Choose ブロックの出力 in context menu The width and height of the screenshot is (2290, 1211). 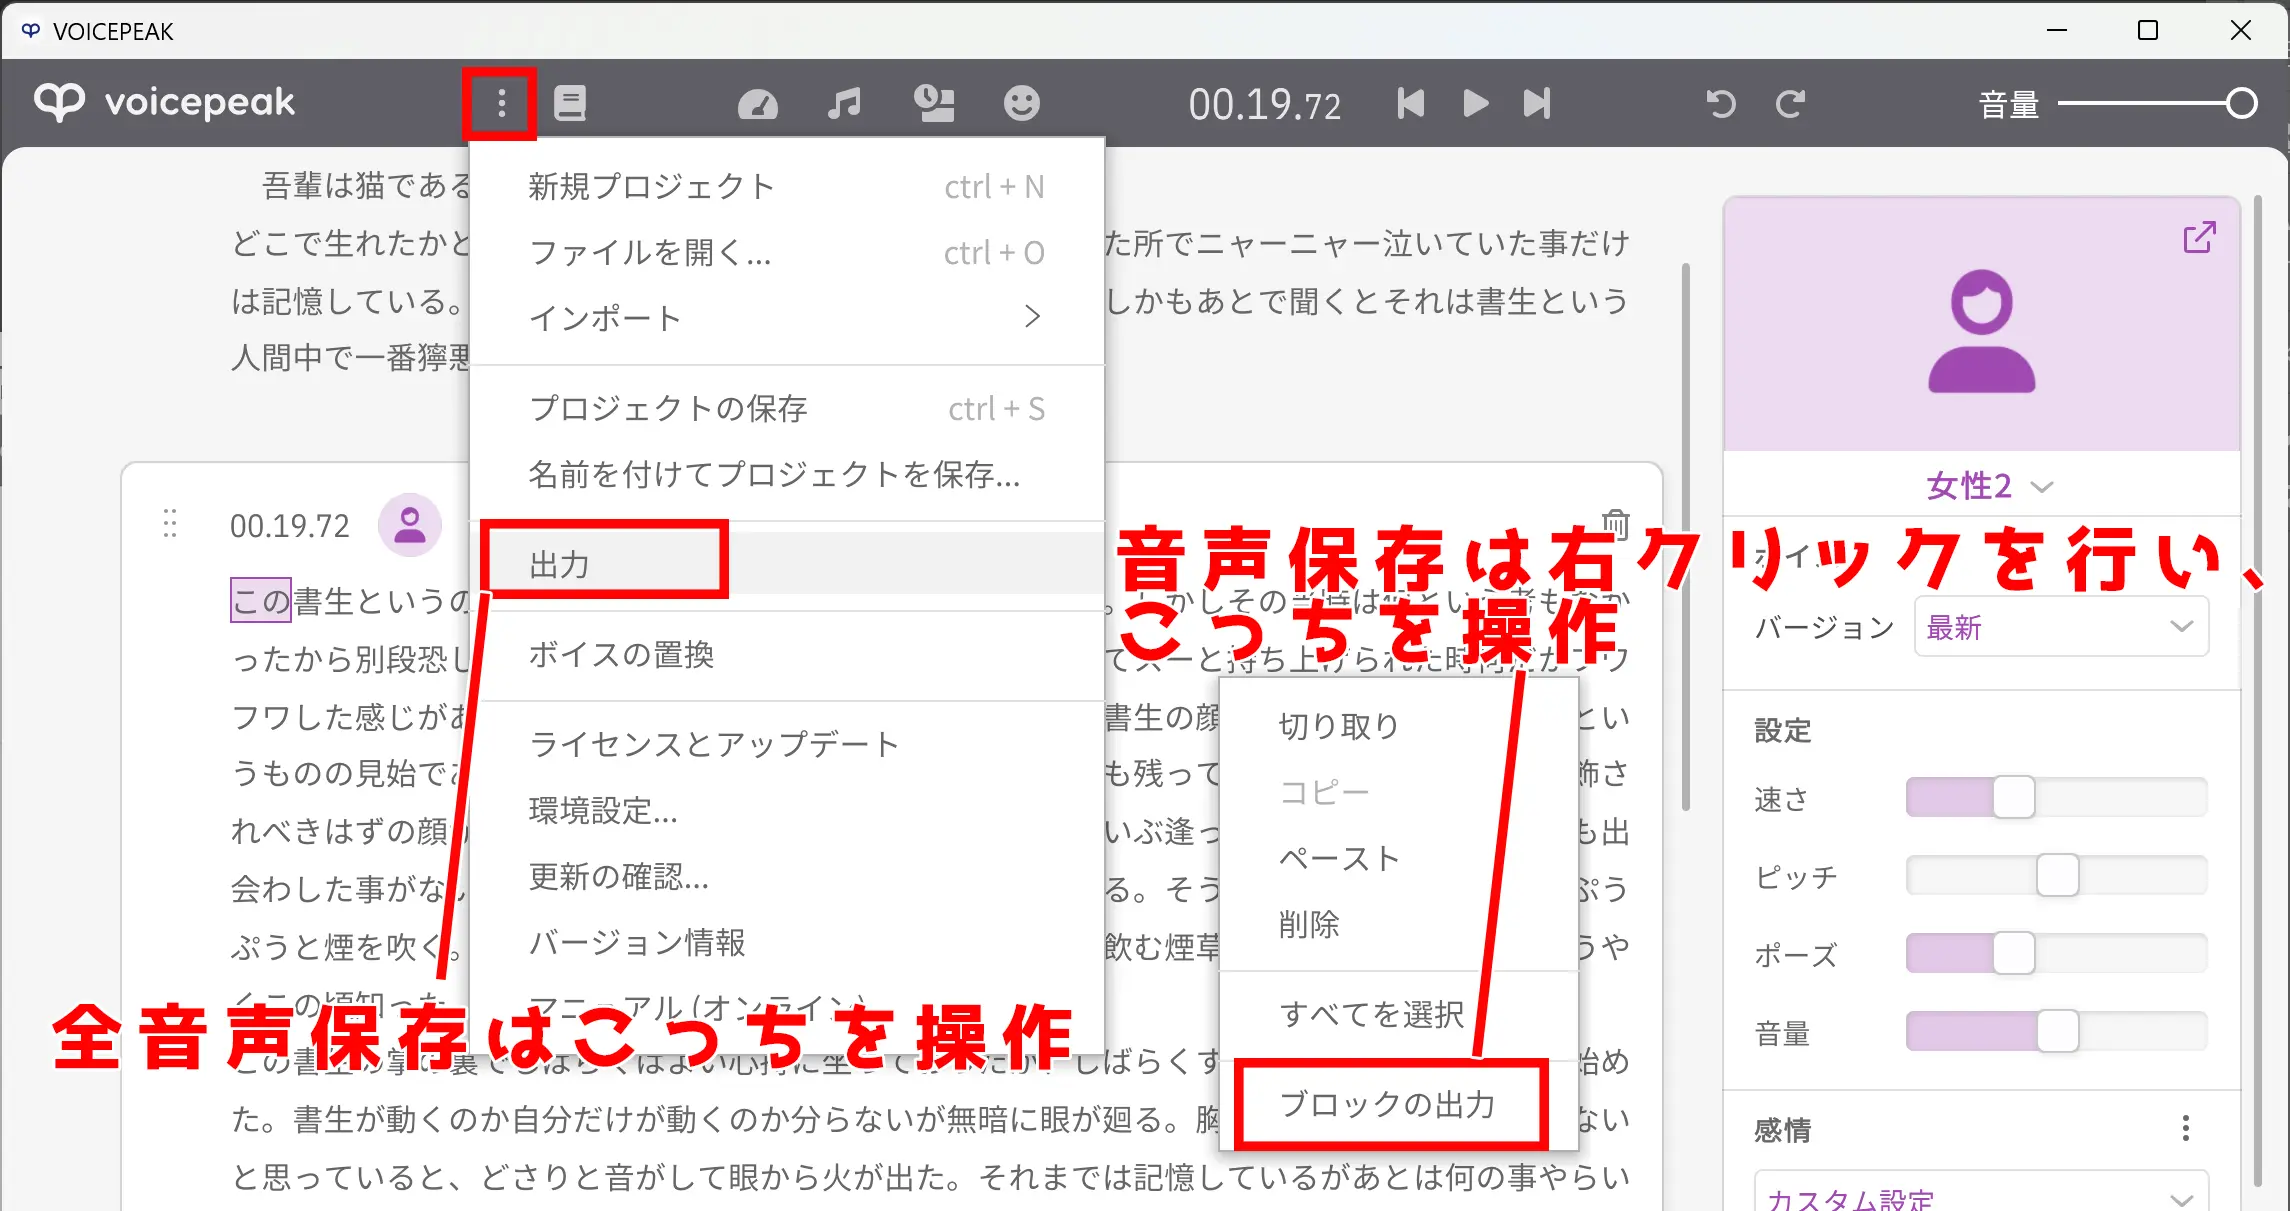pyautogui.click(x=1399, y=1104)
